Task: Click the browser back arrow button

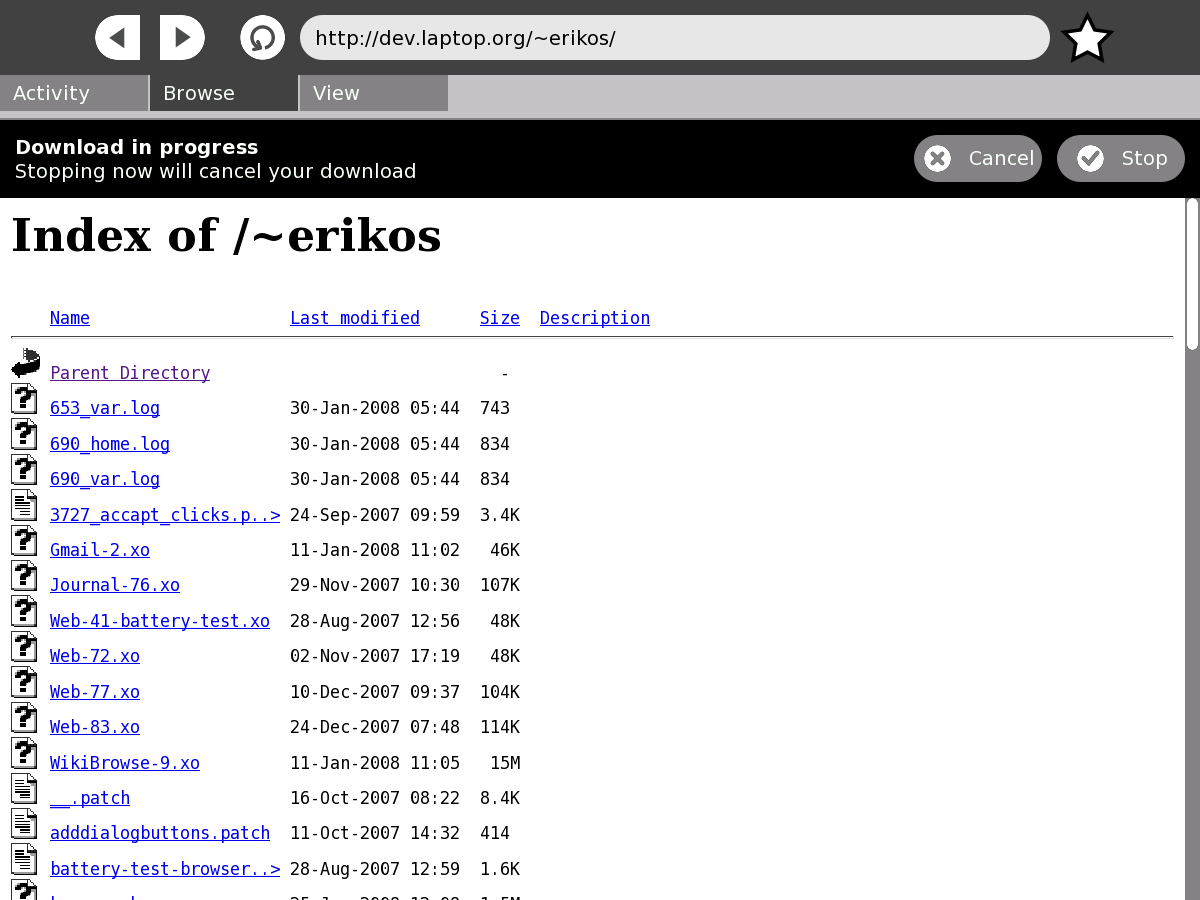Action: click(117, 38)
